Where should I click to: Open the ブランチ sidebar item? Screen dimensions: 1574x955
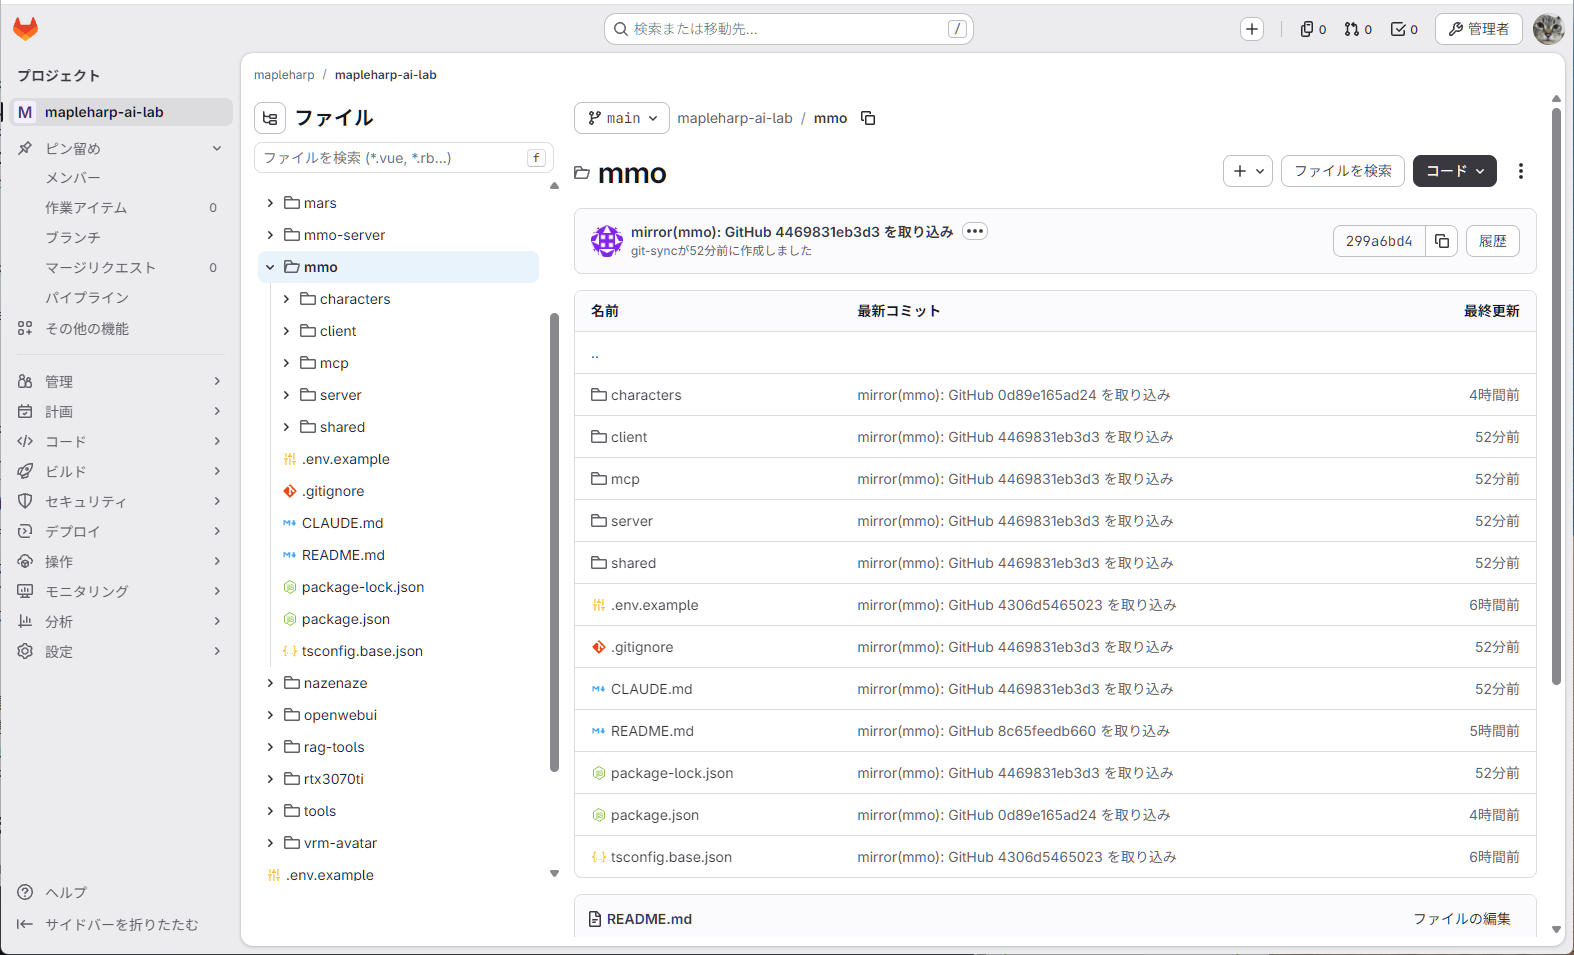(120, 238)
